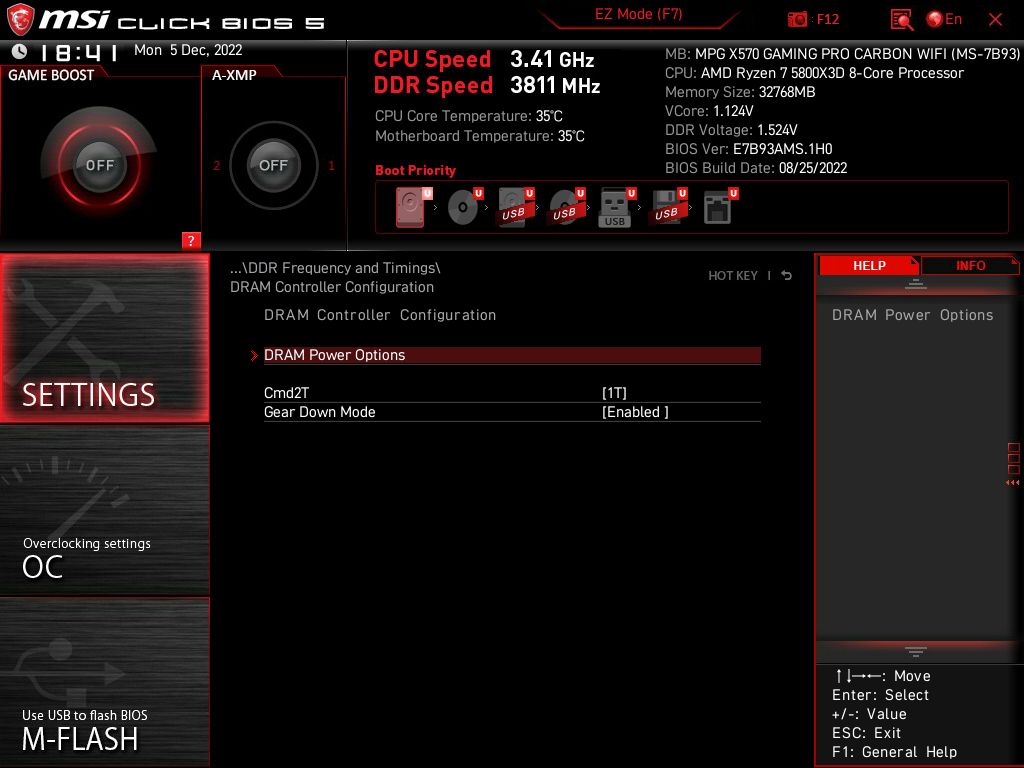1024x768 pixels.
Task: Select the network boot priority device
Action: 720,207
